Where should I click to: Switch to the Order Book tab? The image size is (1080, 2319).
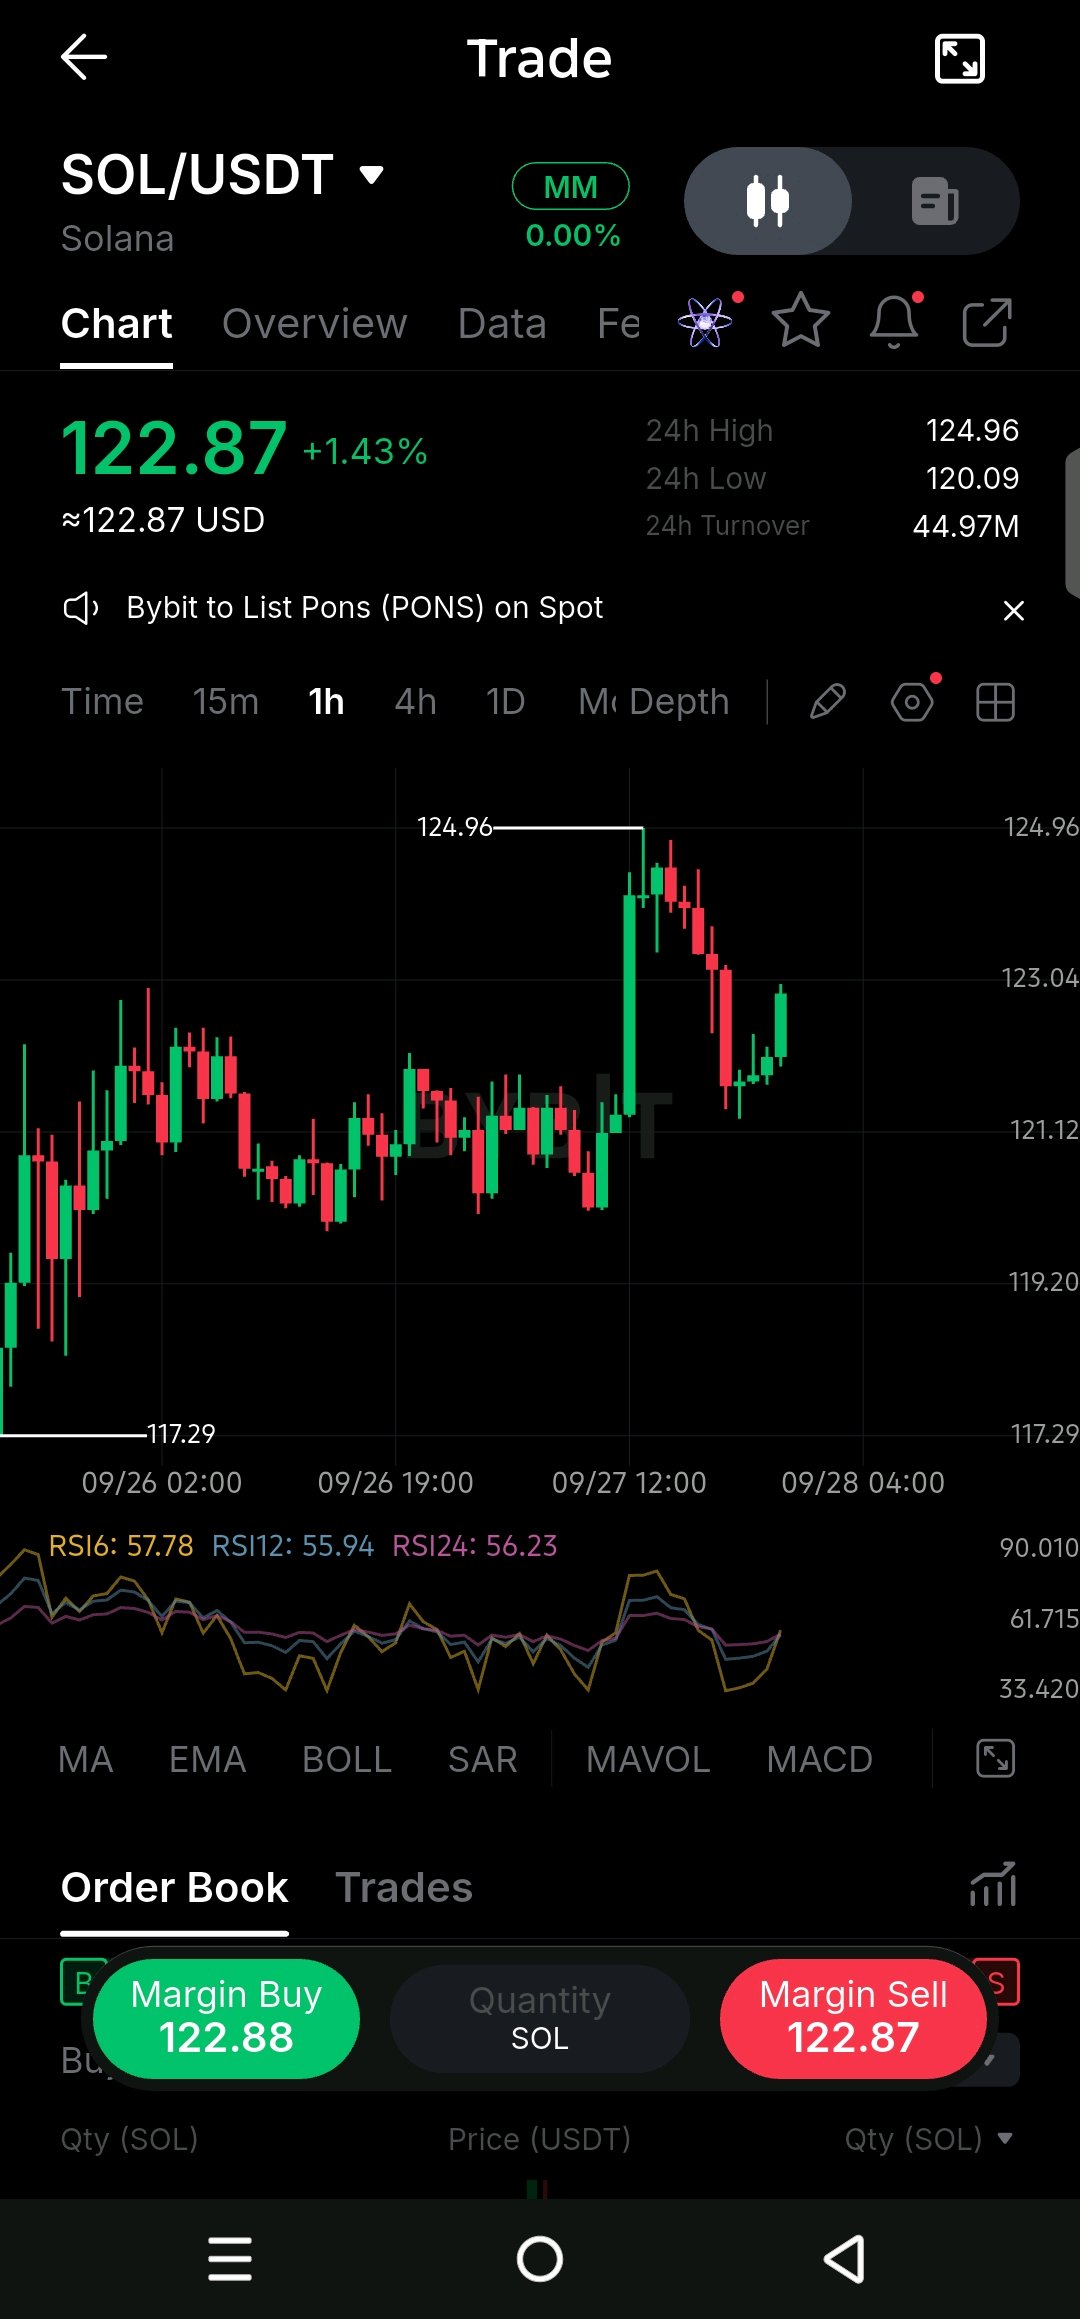174,1888
